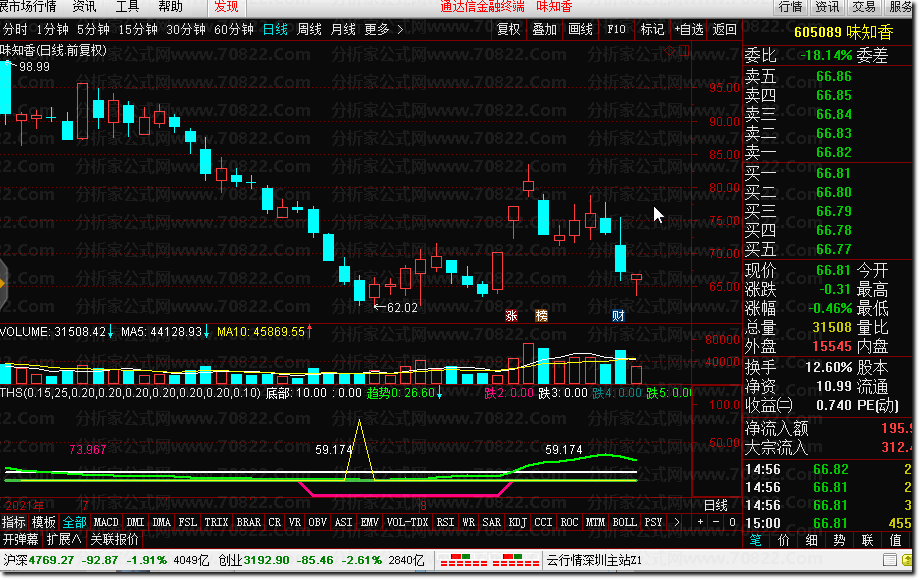Viewport: 921px width, 580px height.
Task: Click the 指标 indicator button
Action: click(14, 522)
